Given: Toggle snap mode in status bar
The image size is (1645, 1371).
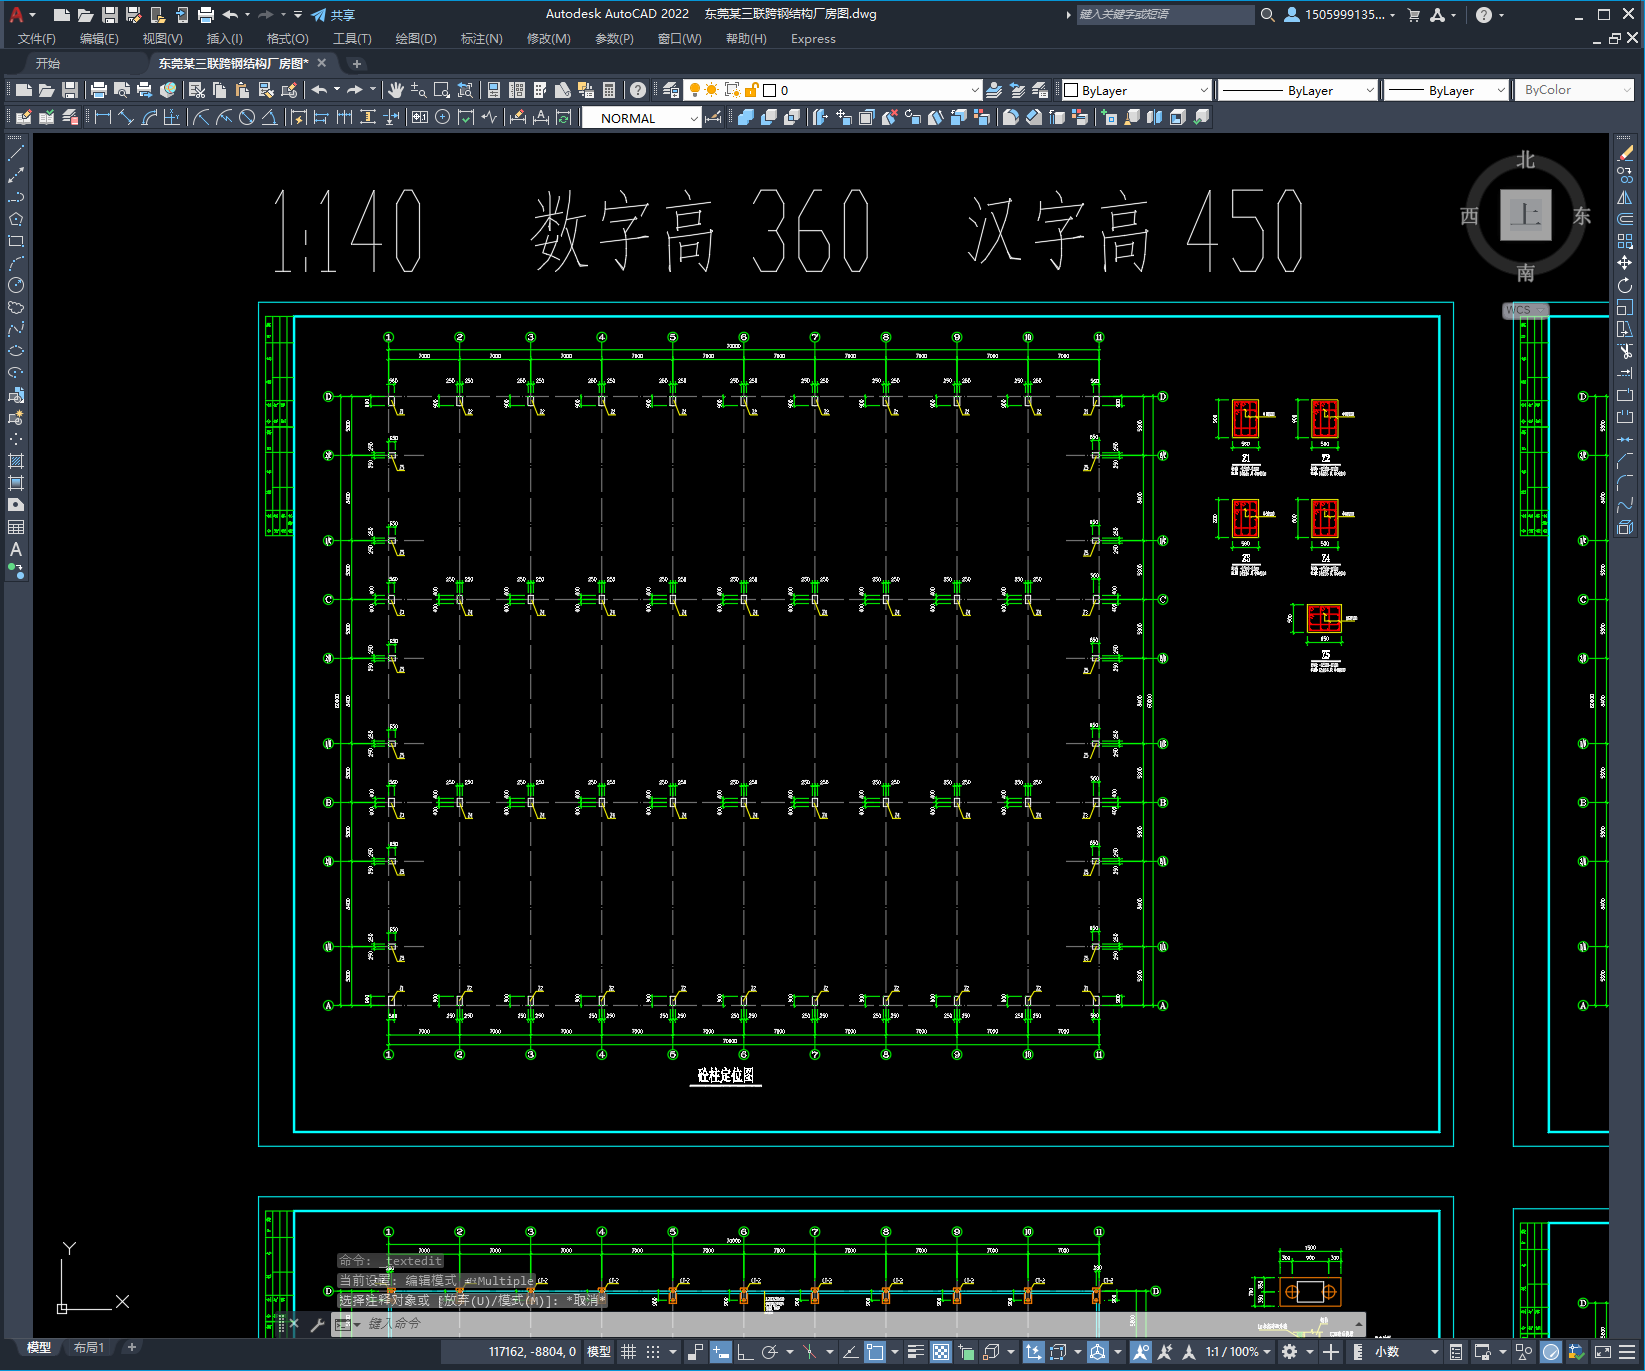Looking at the screenshot, I should tap(653, 1352).
